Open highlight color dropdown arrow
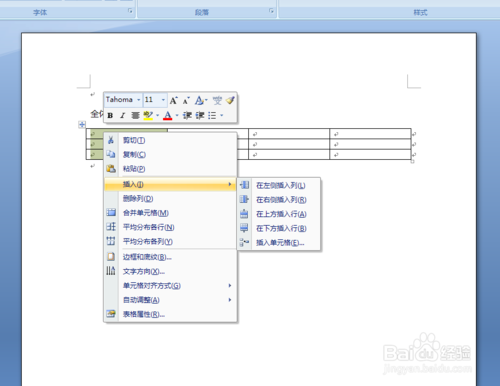This screenshot has height=386, width=500. pos(157,116)
